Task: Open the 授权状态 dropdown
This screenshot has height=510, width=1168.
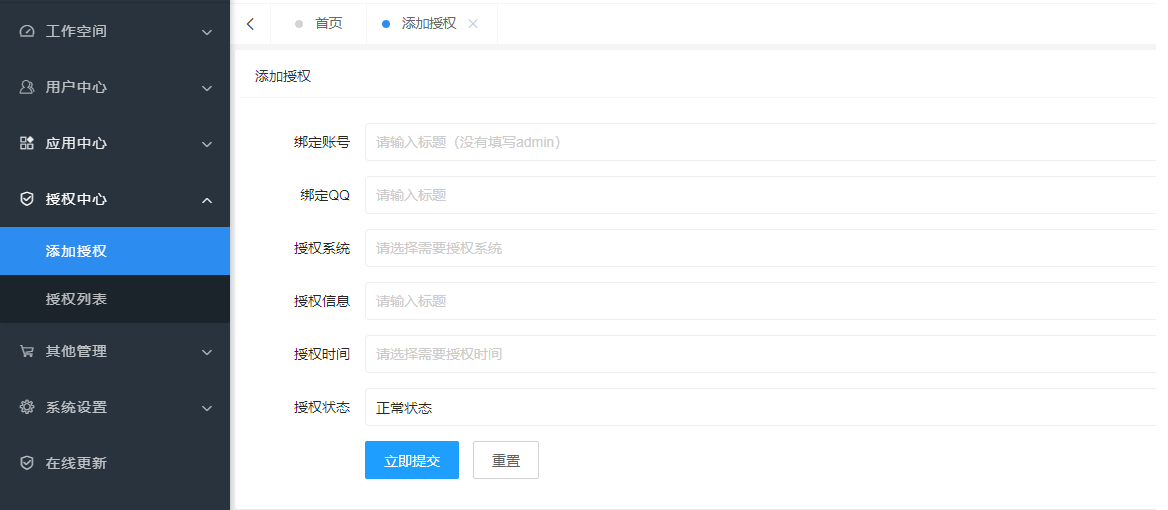Action: pos(760,407)
